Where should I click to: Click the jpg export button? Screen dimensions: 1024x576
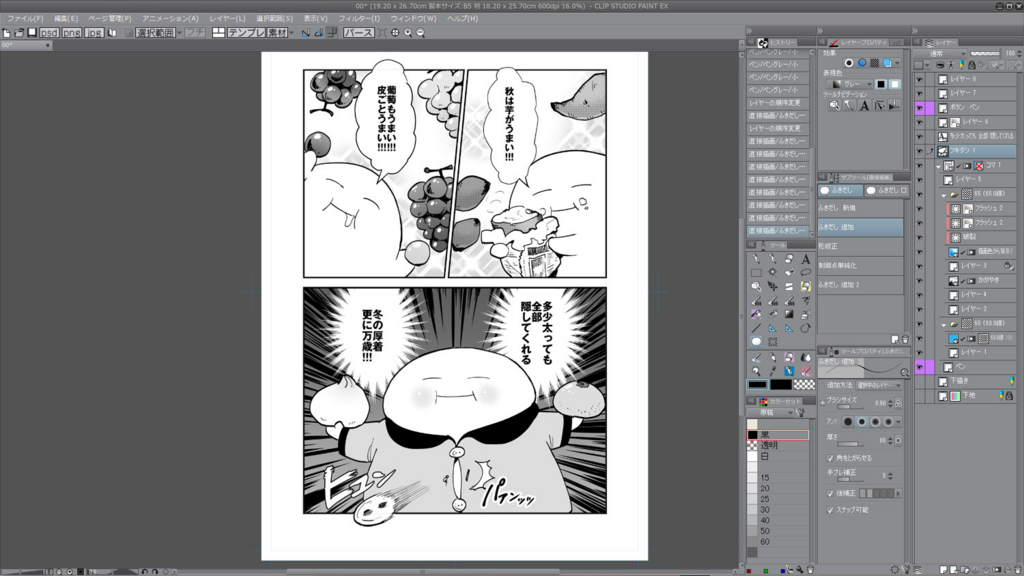click(93, 33)
